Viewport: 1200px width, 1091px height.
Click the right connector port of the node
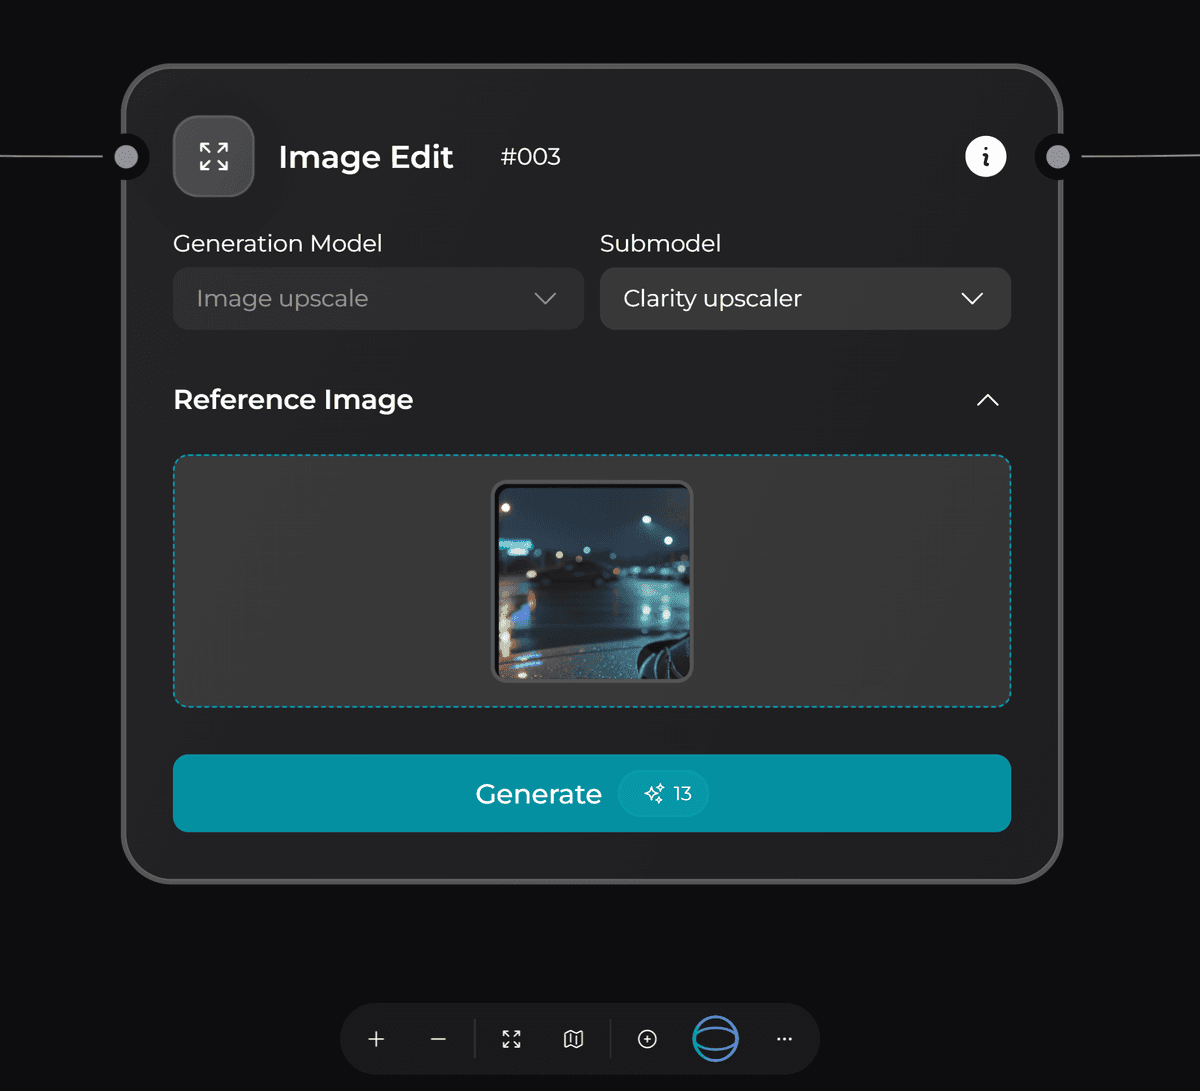coord(1057,157)
